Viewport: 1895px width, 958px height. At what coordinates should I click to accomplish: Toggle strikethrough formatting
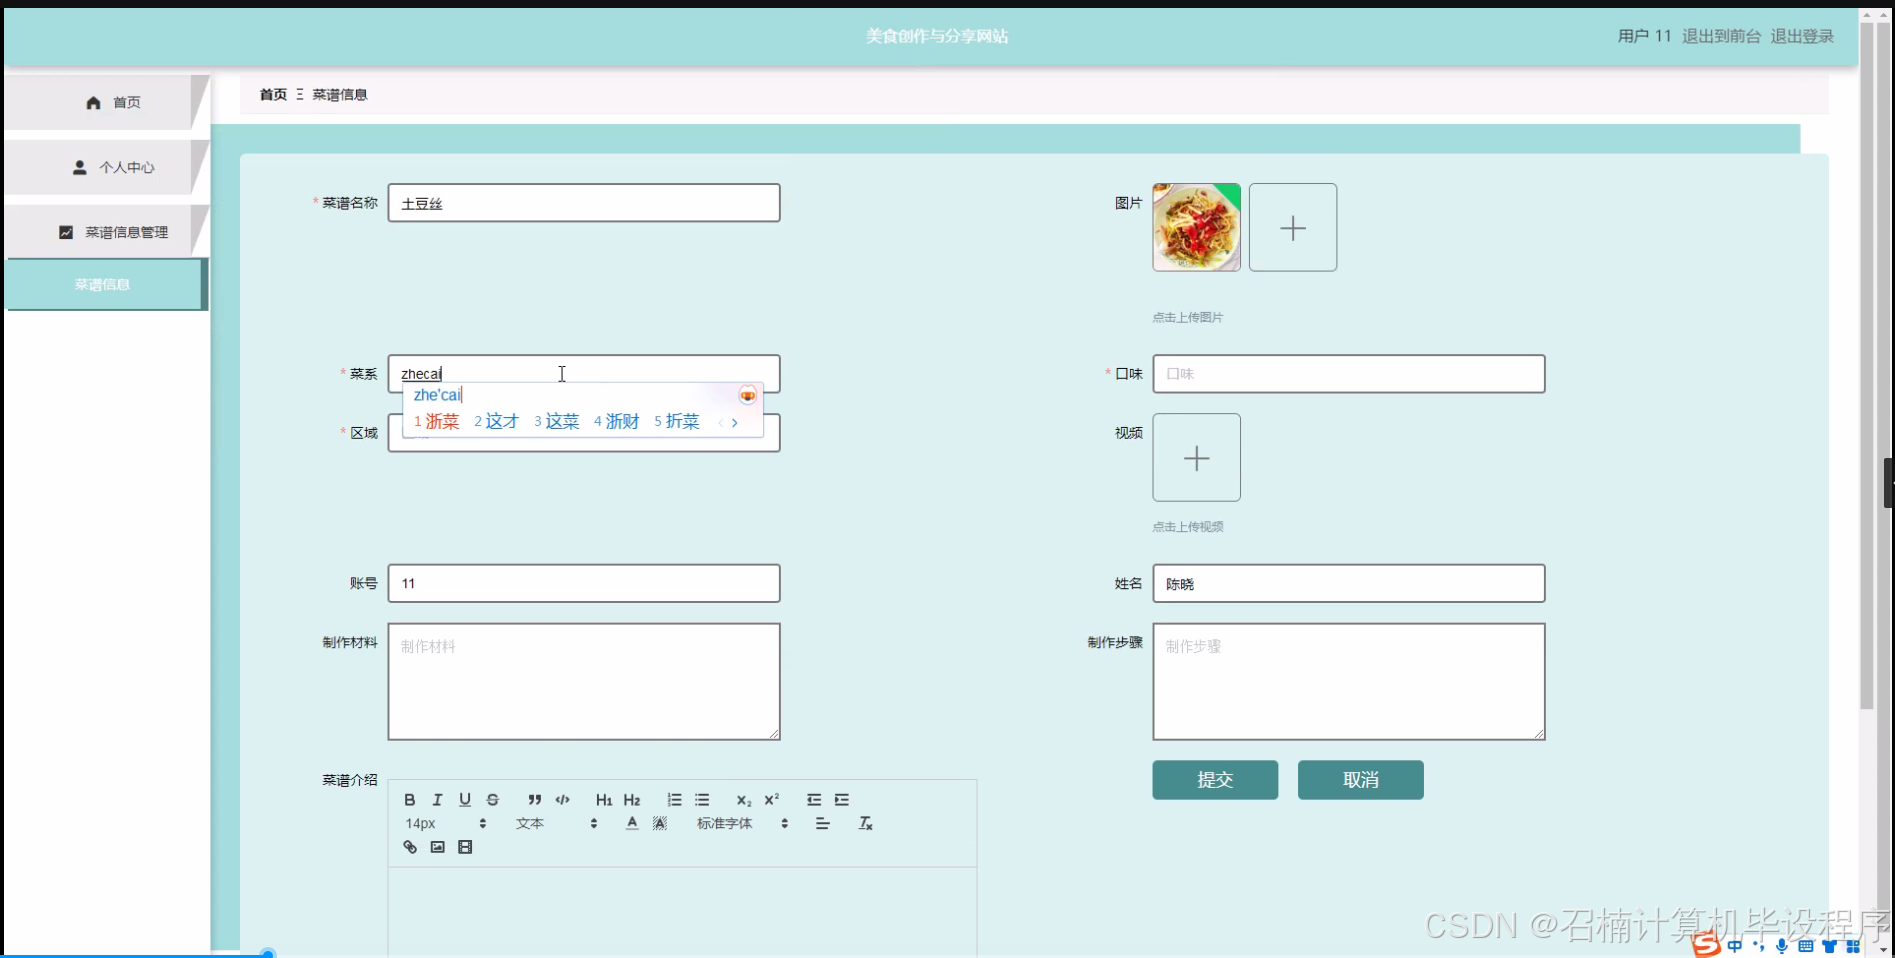[x=493, y=799]
